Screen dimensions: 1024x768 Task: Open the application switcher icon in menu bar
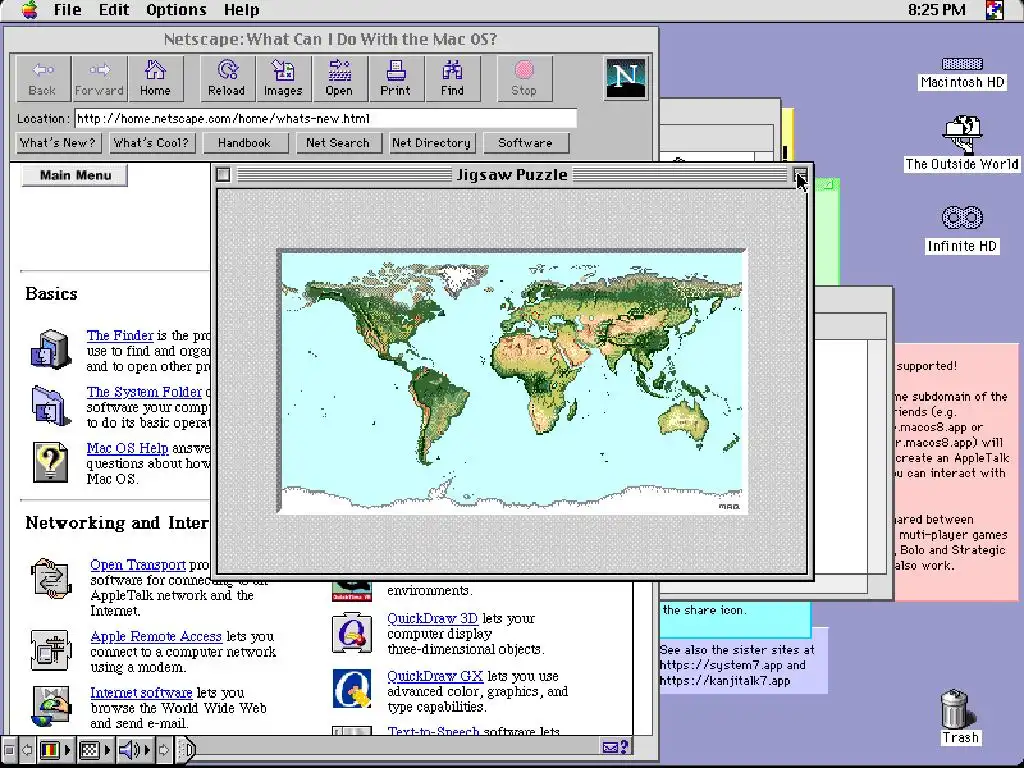[x=995, y=10]
